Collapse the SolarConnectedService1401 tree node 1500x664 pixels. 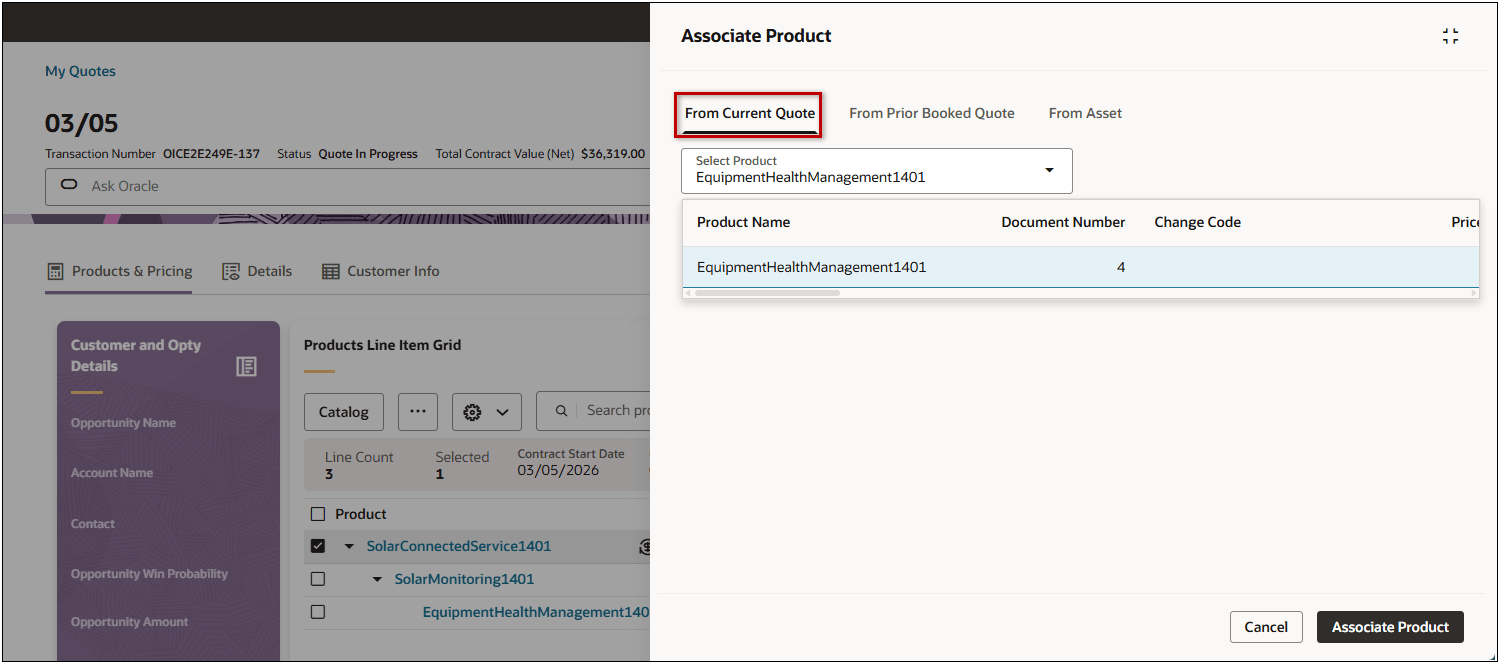pos(349,546)
